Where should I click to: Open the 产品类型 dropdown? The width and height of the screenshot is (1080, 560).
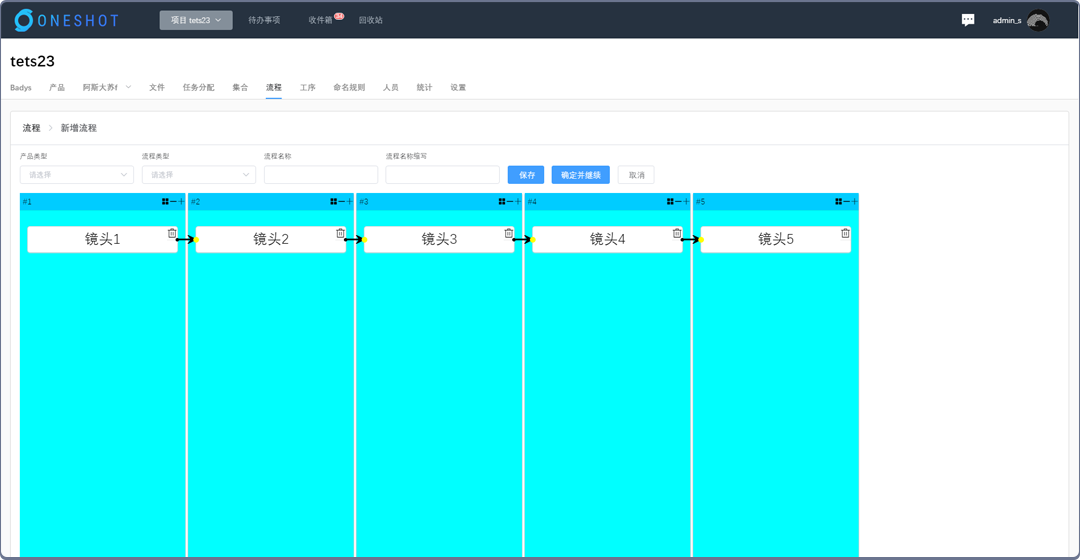point(76,175)
